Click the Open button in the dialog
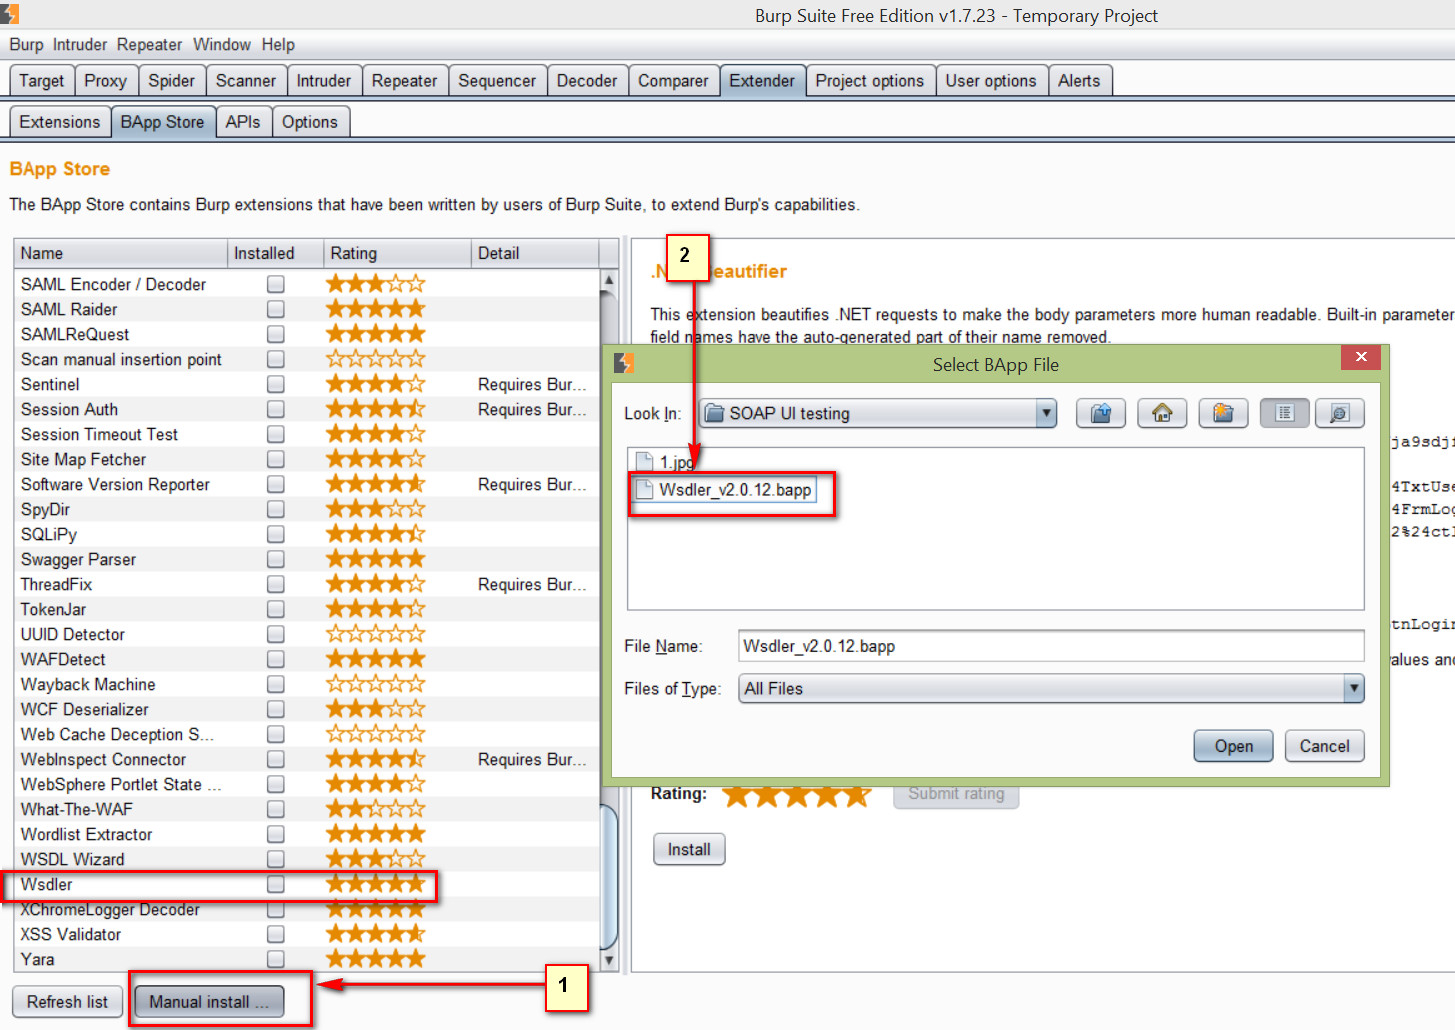 coord(1233,745)
